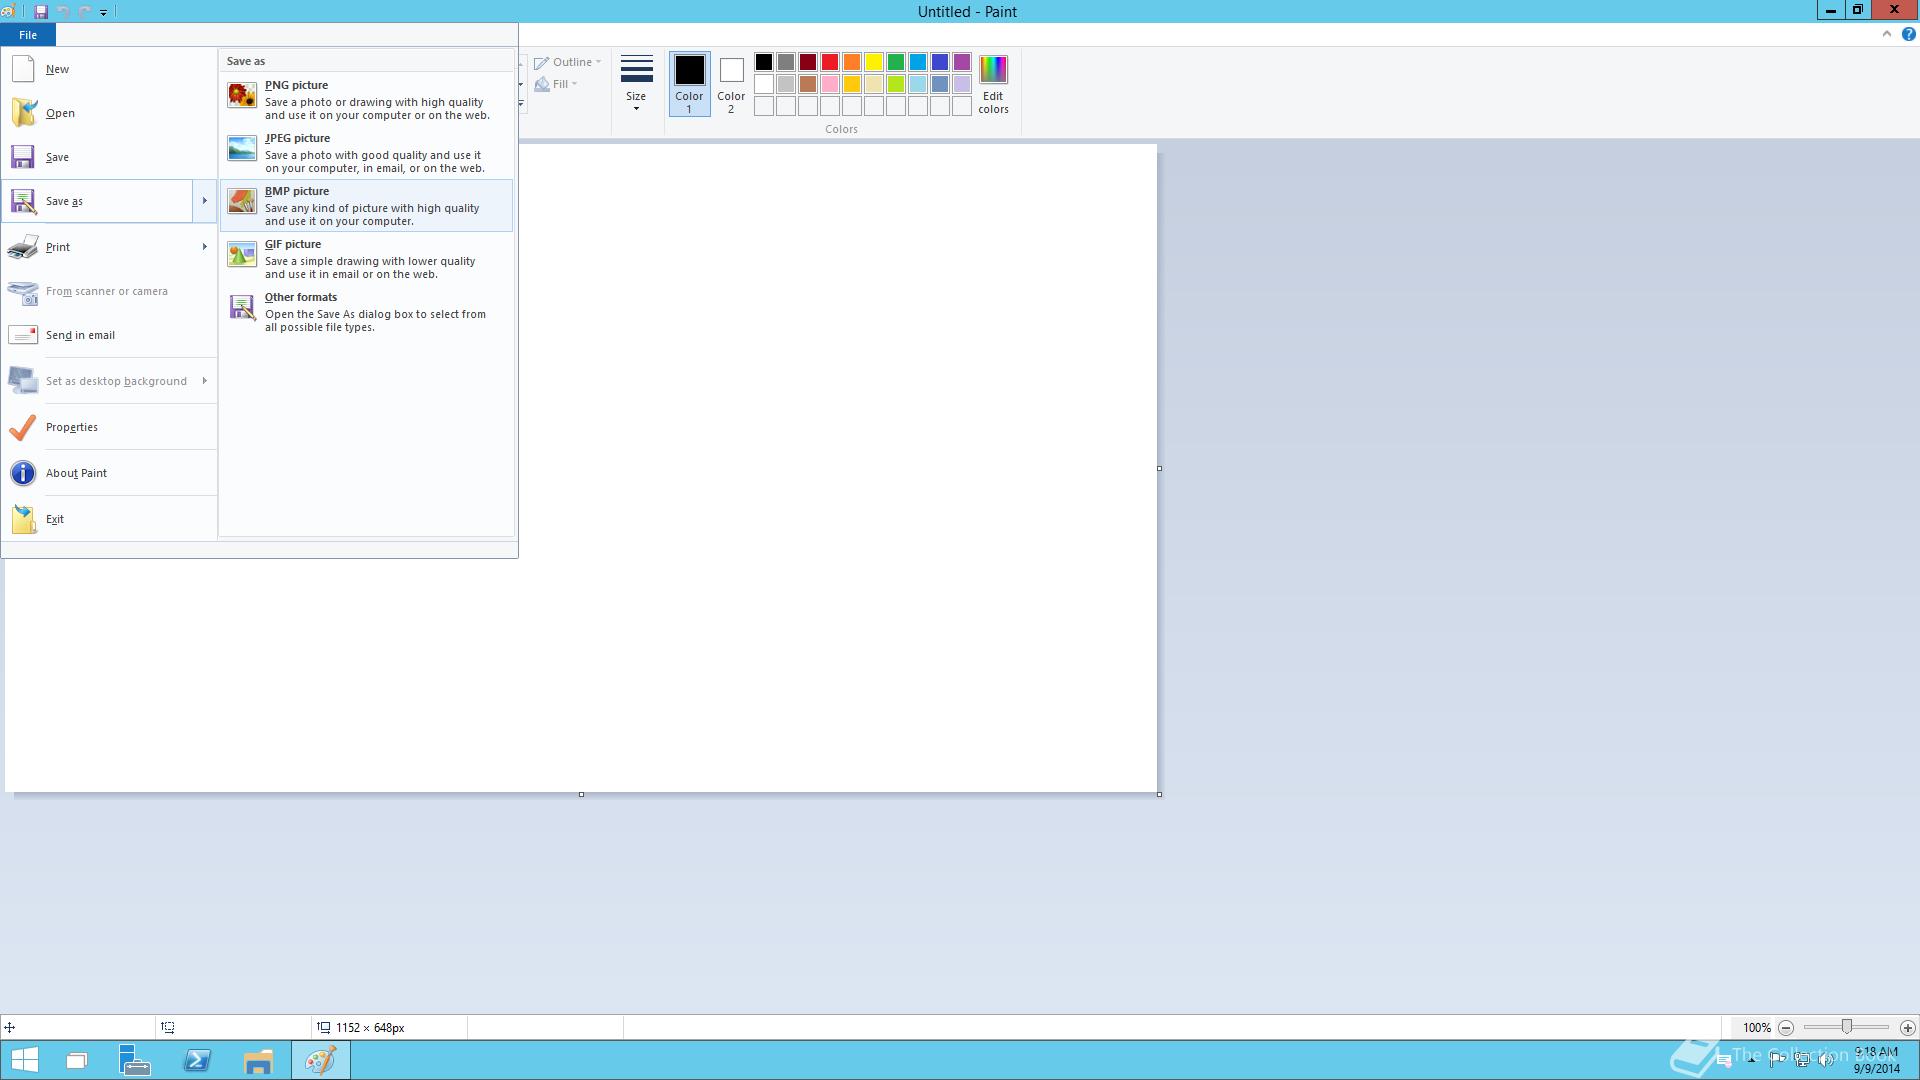
Task: Choose Exit from File menu
Action: click(x=110, y=519)
